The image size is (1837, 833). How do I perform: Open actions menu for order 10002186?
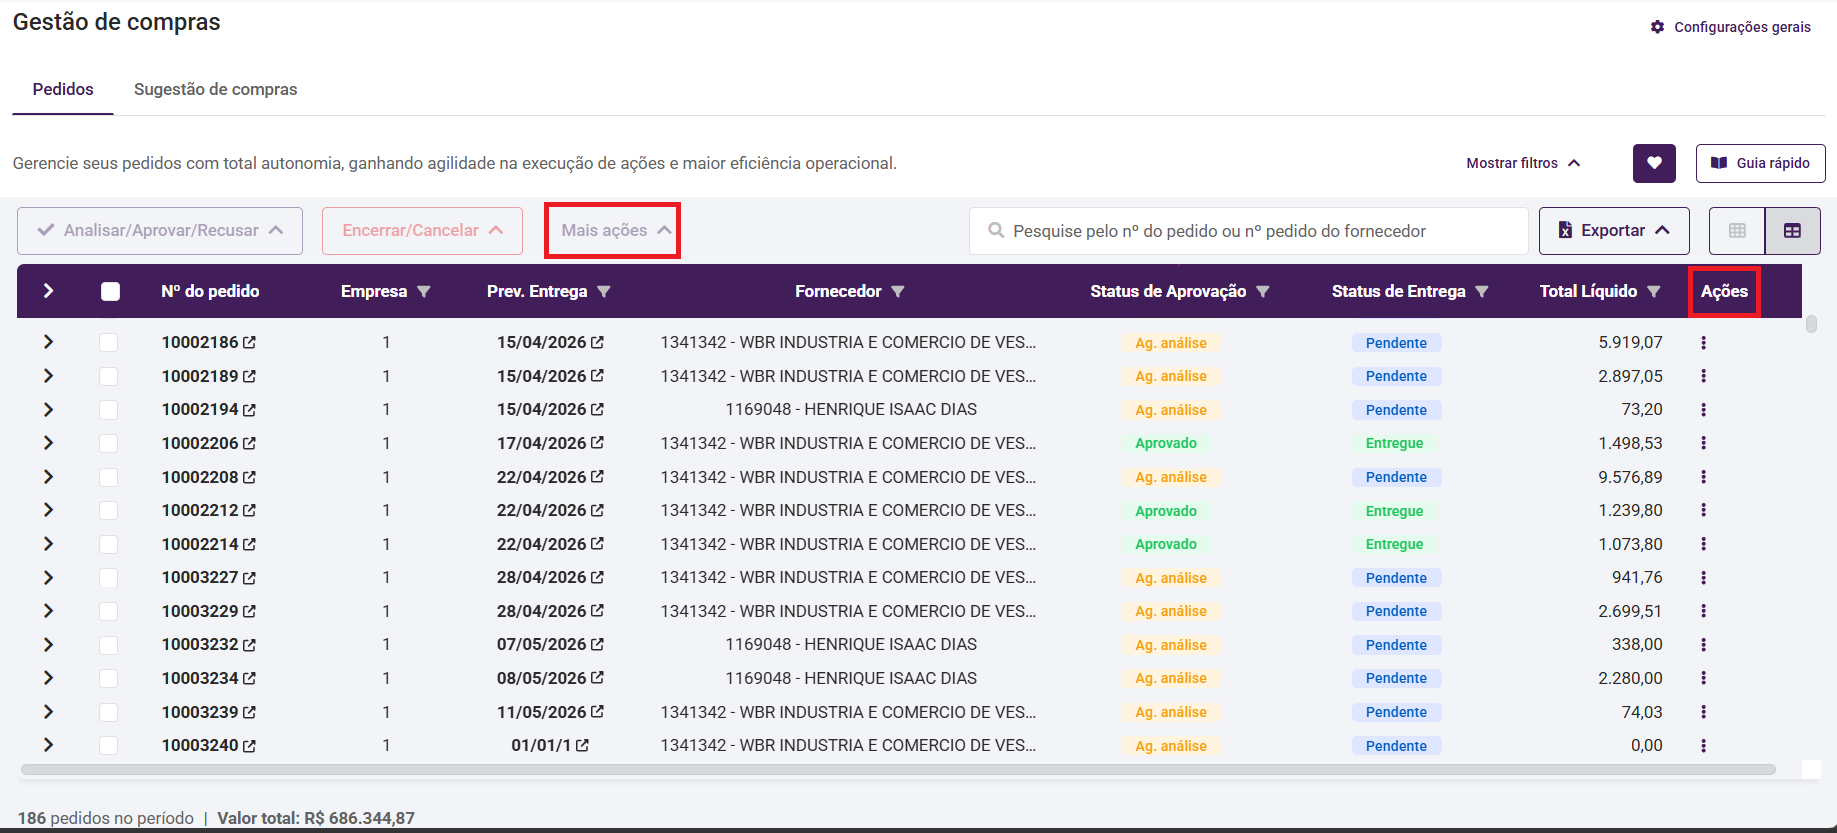click(1703, 342)
